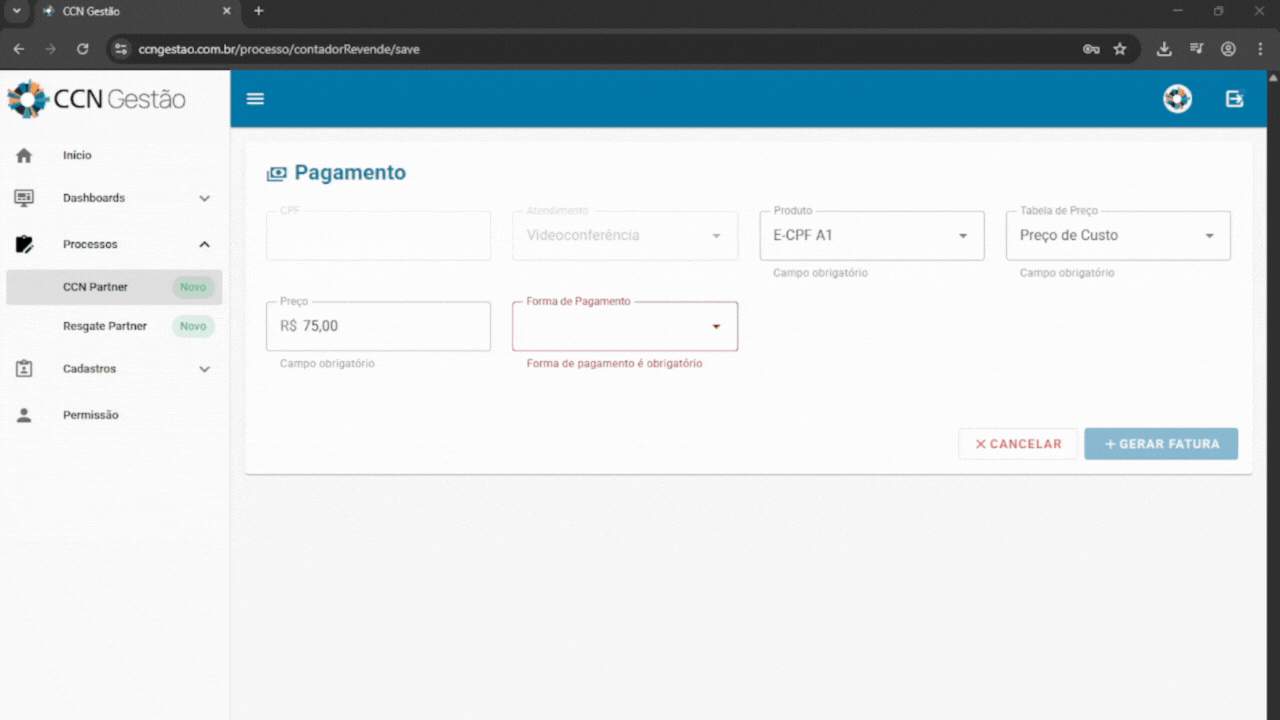1280x720 pixels.
Task: Click the Início home icon
Action: pos(23,155)
